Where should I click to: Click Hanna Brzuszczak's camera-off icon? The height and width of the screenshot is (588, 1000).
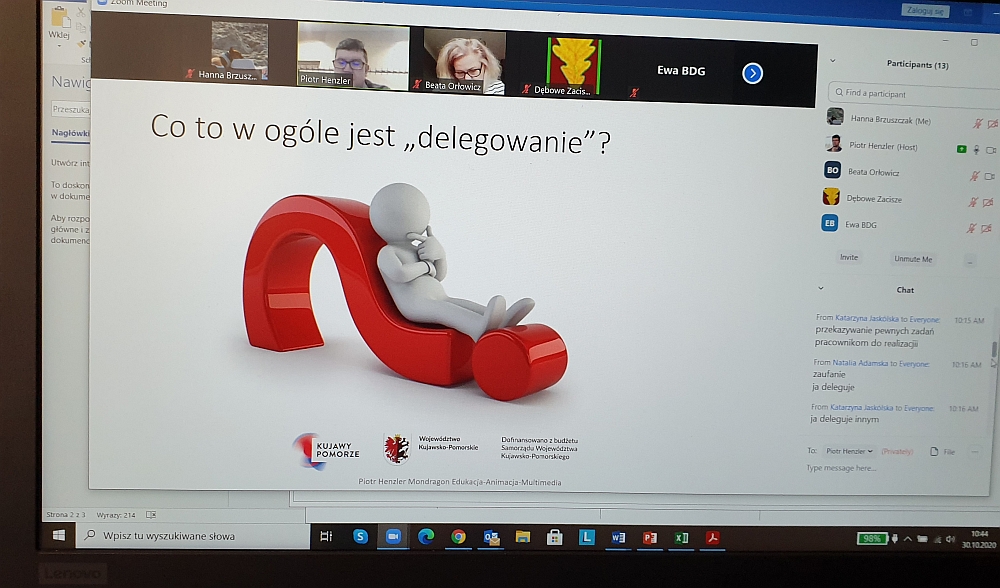[x=992, y=124]
